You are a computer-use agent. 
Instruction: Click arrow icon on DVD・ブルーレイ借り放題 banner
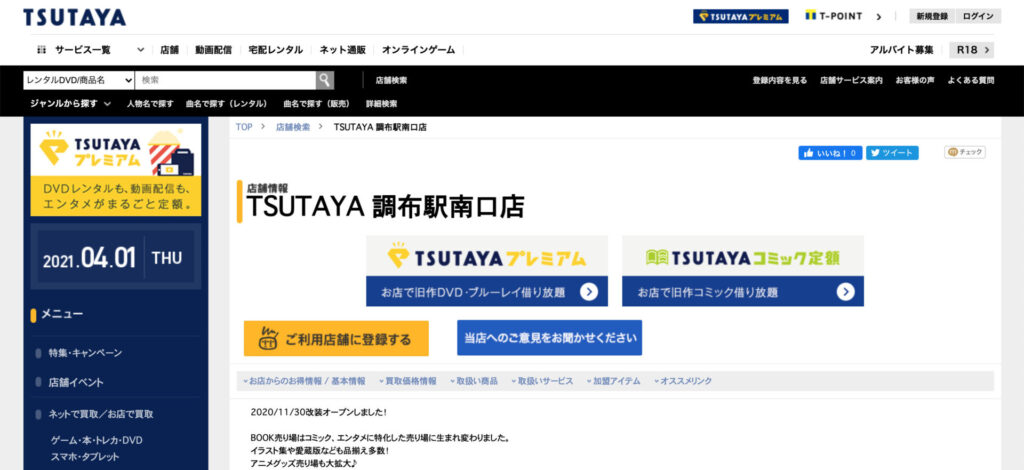point(588,291)
